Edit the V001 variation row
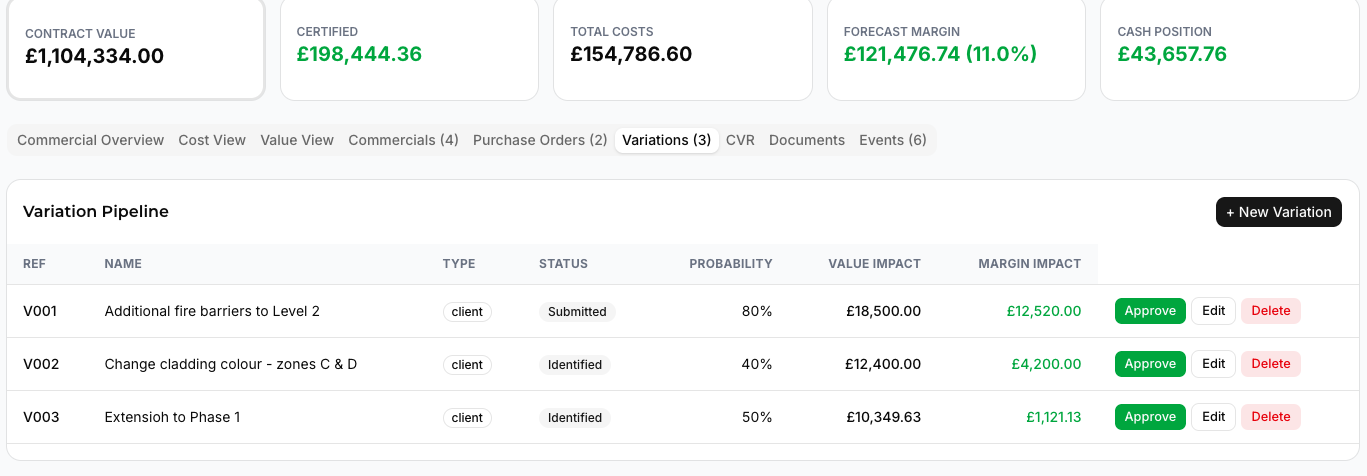1367x476 pixels. click(x=1213, y=311)
